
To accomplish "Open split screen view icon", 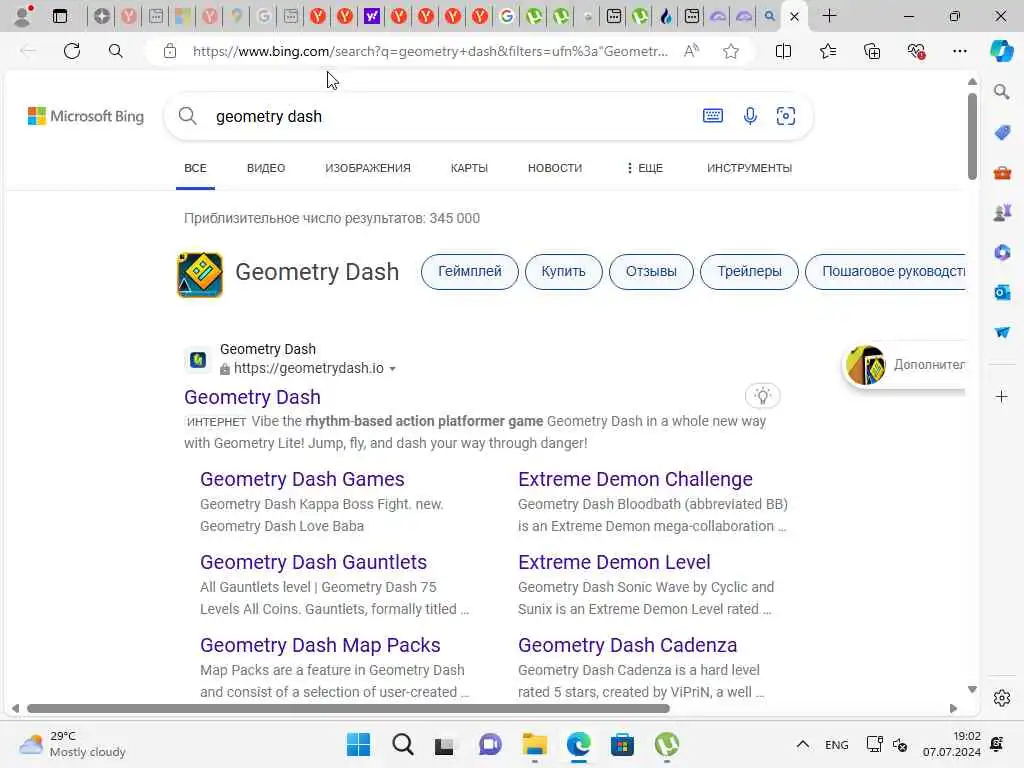I will (783, 51).
